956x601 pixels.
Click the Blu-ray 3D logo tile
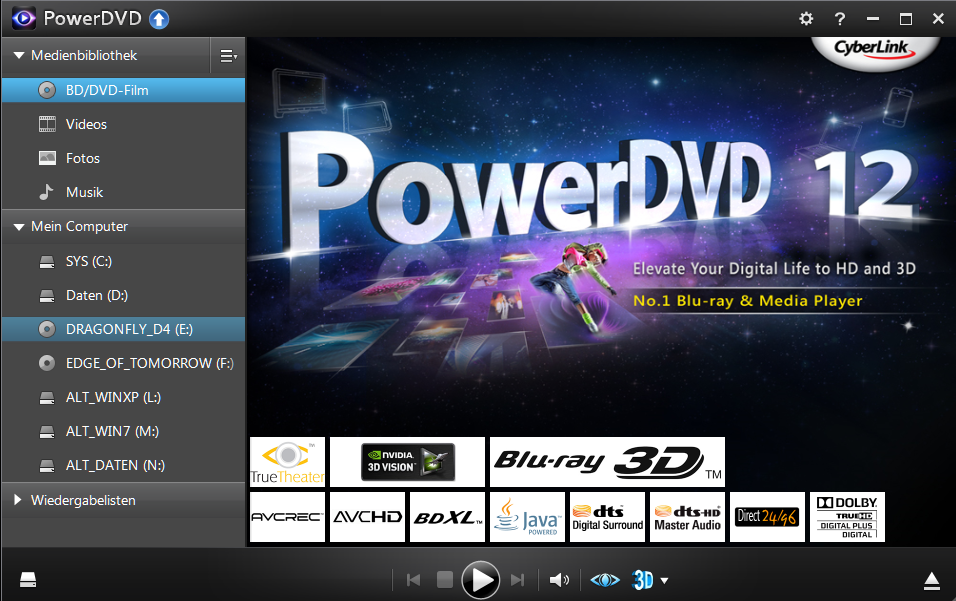pos(607,462)
